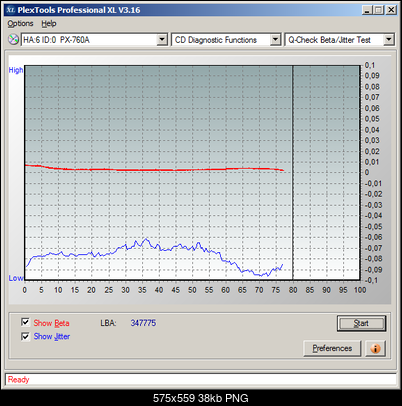Open the CD Diagnostic Functions dropdown
Image resolution: width=402 pixels, height=406 pixels.
[x=275, y=40]
